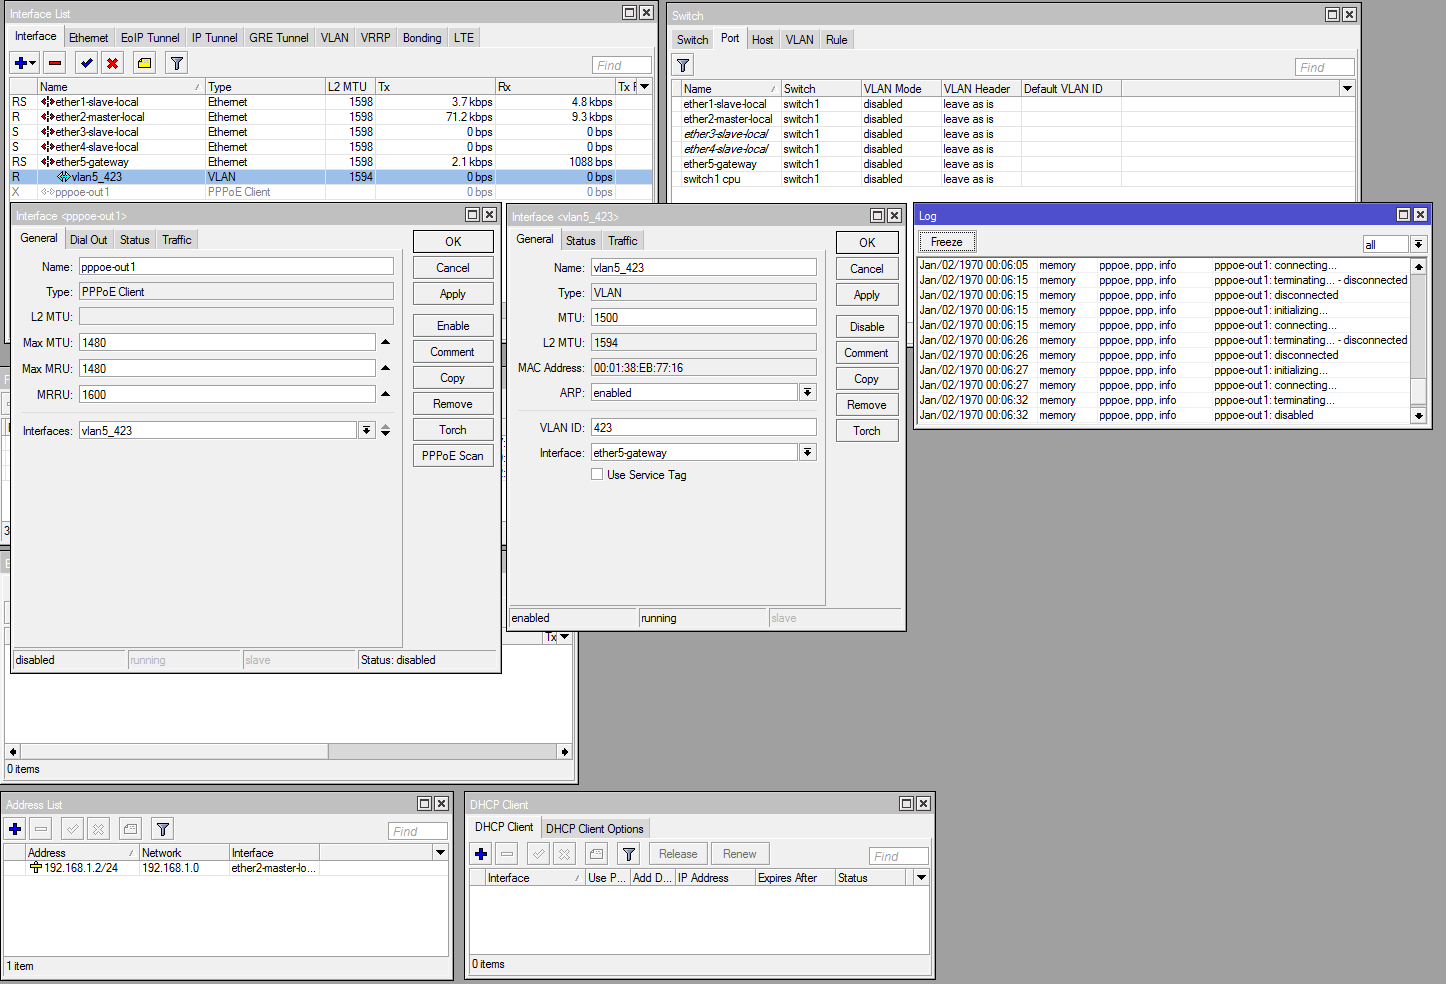The image size is (1446, 984).
Task: Add a new DHCP Client with plus icon
Action: click(x=481, y=854)
